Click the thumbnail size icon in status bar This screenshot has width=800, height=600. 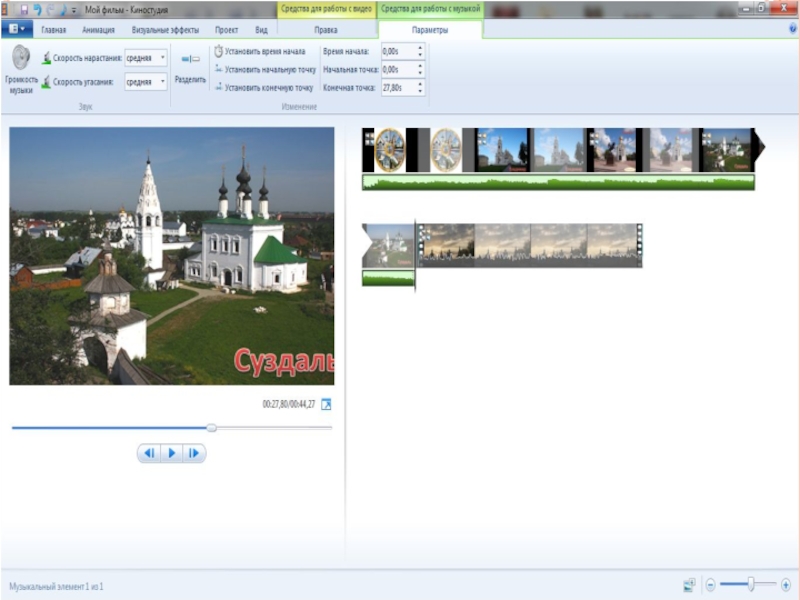(x=689, y=585)
